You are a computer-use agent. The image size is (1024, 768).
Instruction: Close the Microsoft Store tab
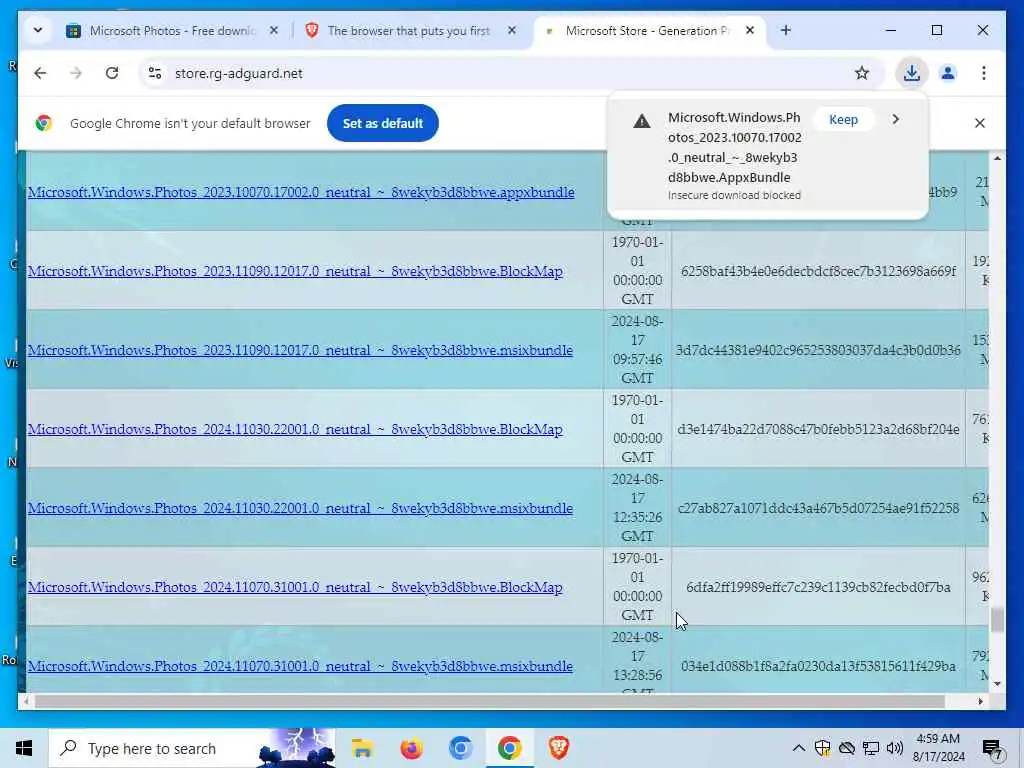(750, 30)
